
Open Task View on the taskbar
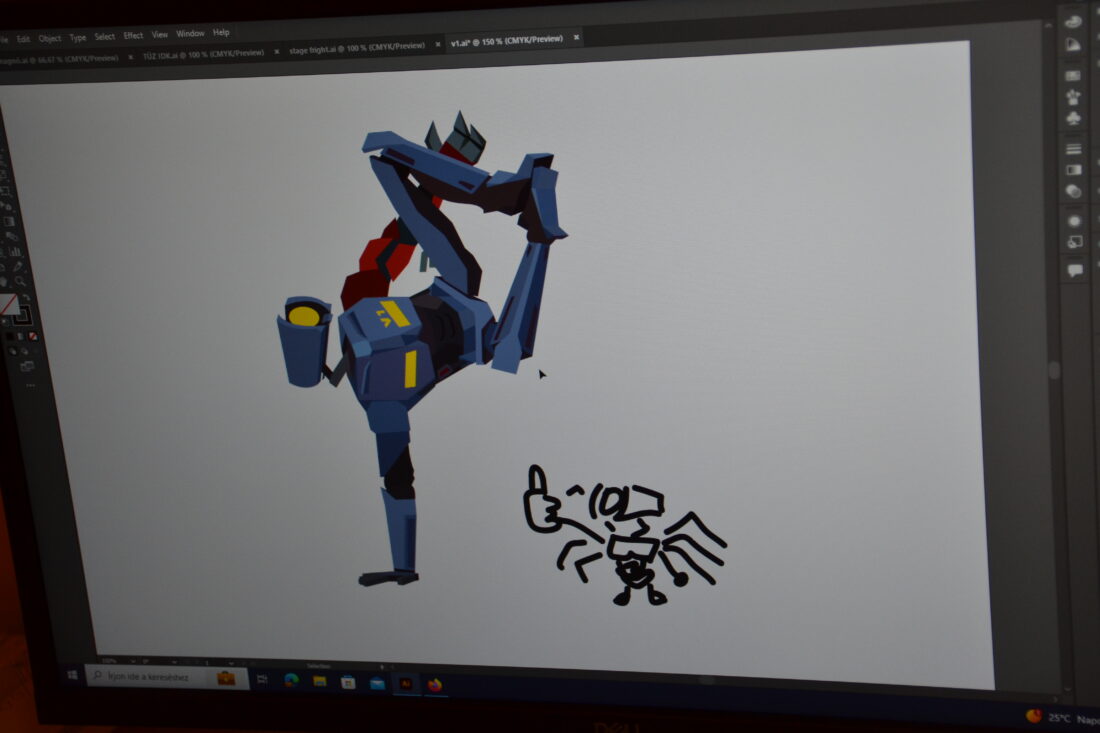262,679
